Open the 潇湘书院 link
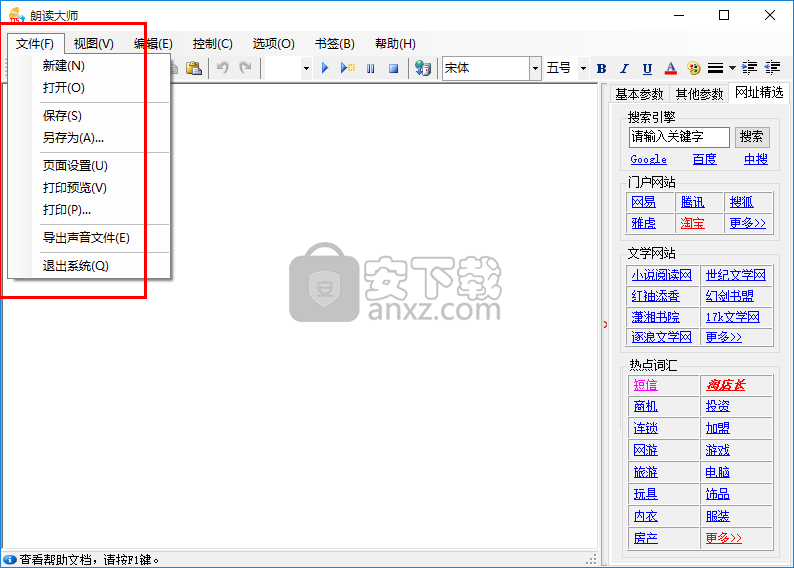The image size is (794, 568). coord(656,317)
